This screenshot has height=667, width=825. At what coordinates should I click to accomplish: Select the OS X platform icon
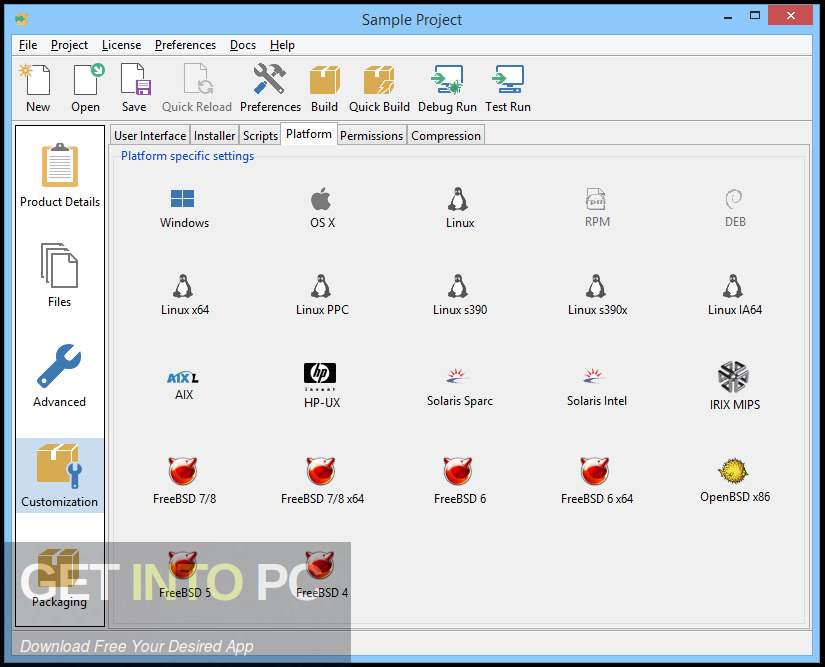coord(322,208)
